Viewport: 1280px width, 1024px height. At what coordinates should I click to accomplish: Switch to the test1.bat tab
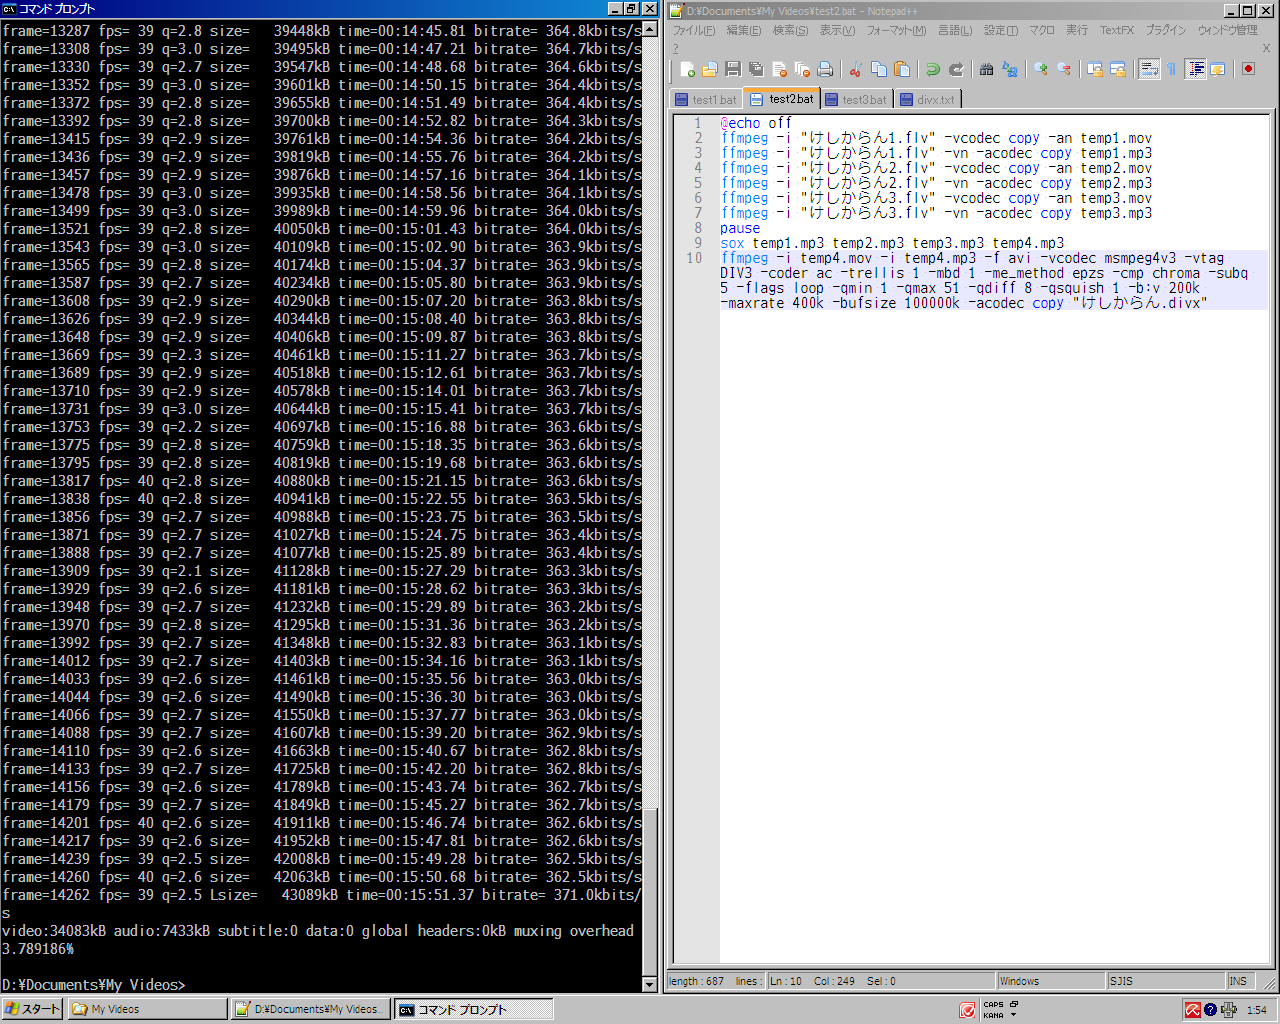pos(706,100)
